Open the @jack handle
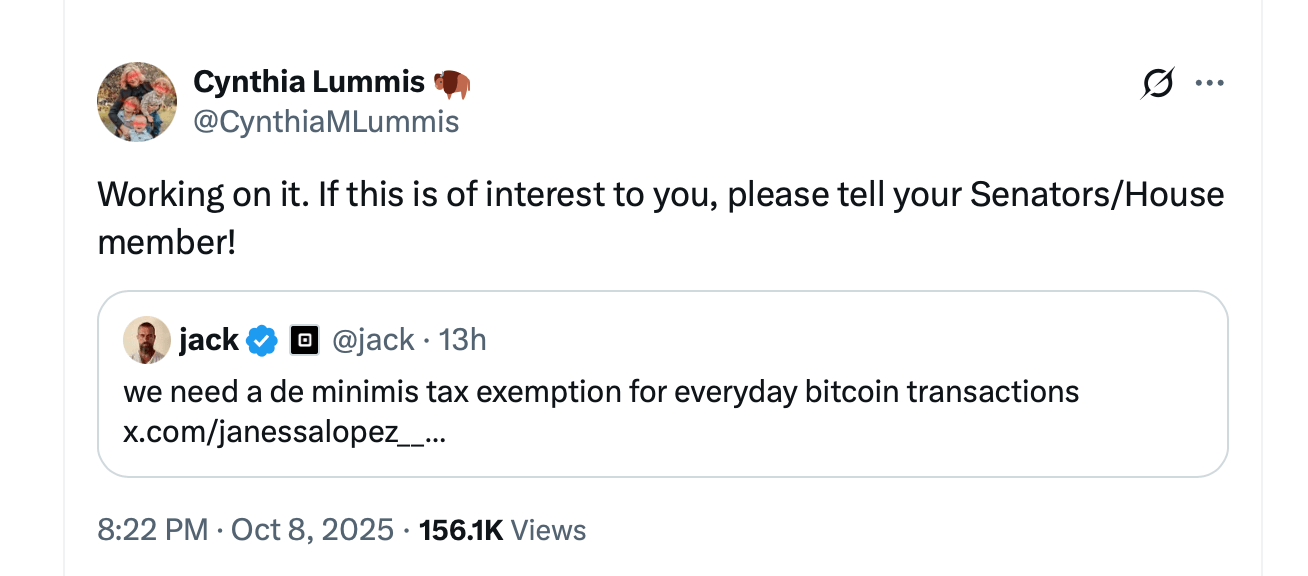1308x576 pixels. (x=371, y=341)
